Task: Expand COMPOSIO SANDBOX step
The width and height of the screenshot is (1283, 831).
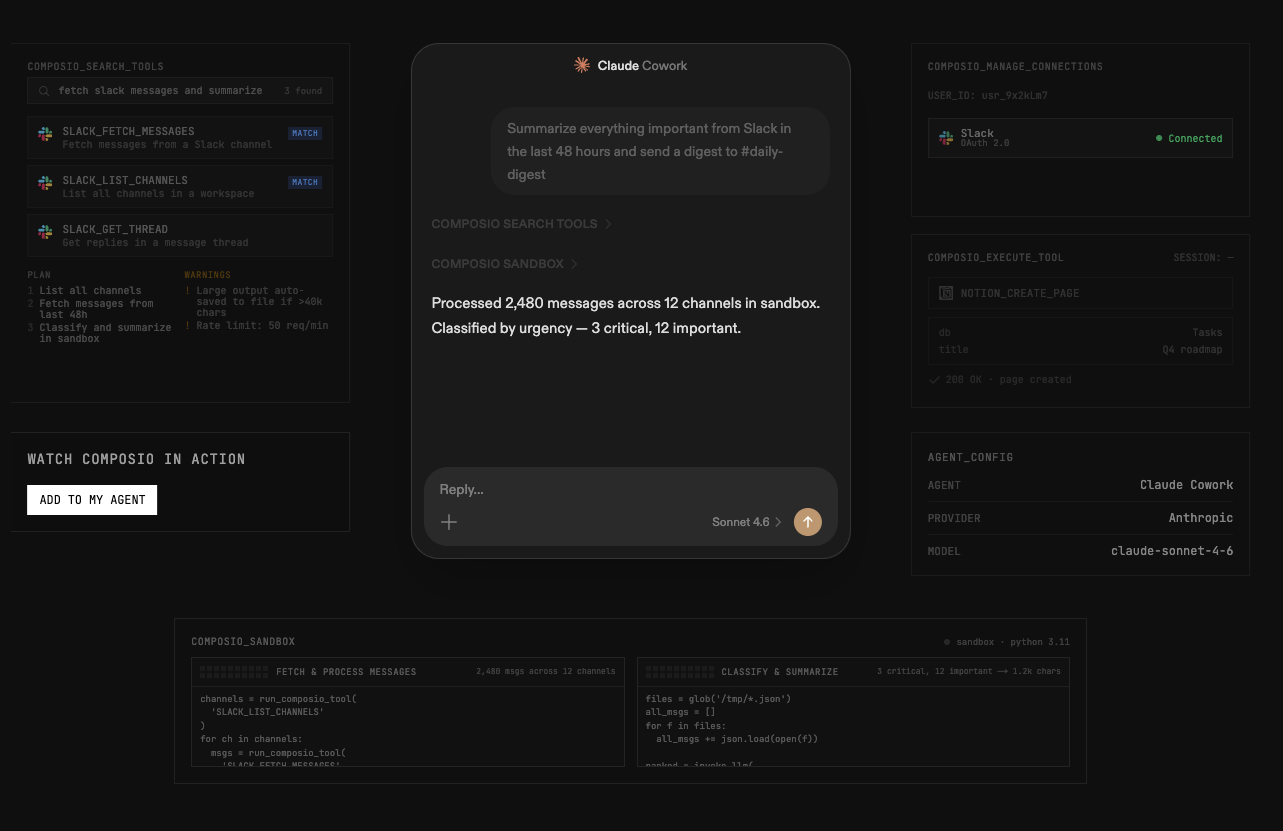Action: (505, 264)
